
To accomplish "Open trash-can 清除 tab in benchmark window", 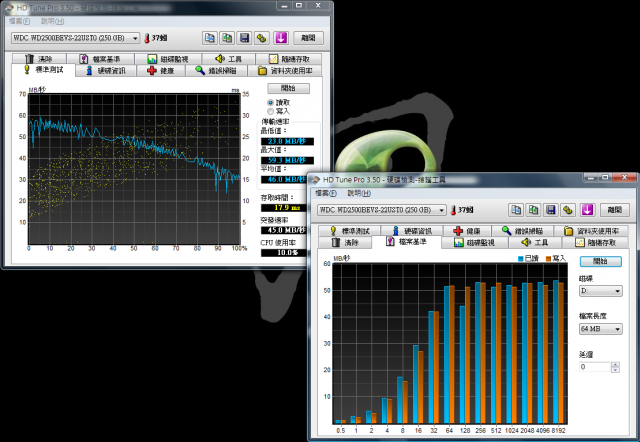I will pyautogui.click(x=39, y=59).
